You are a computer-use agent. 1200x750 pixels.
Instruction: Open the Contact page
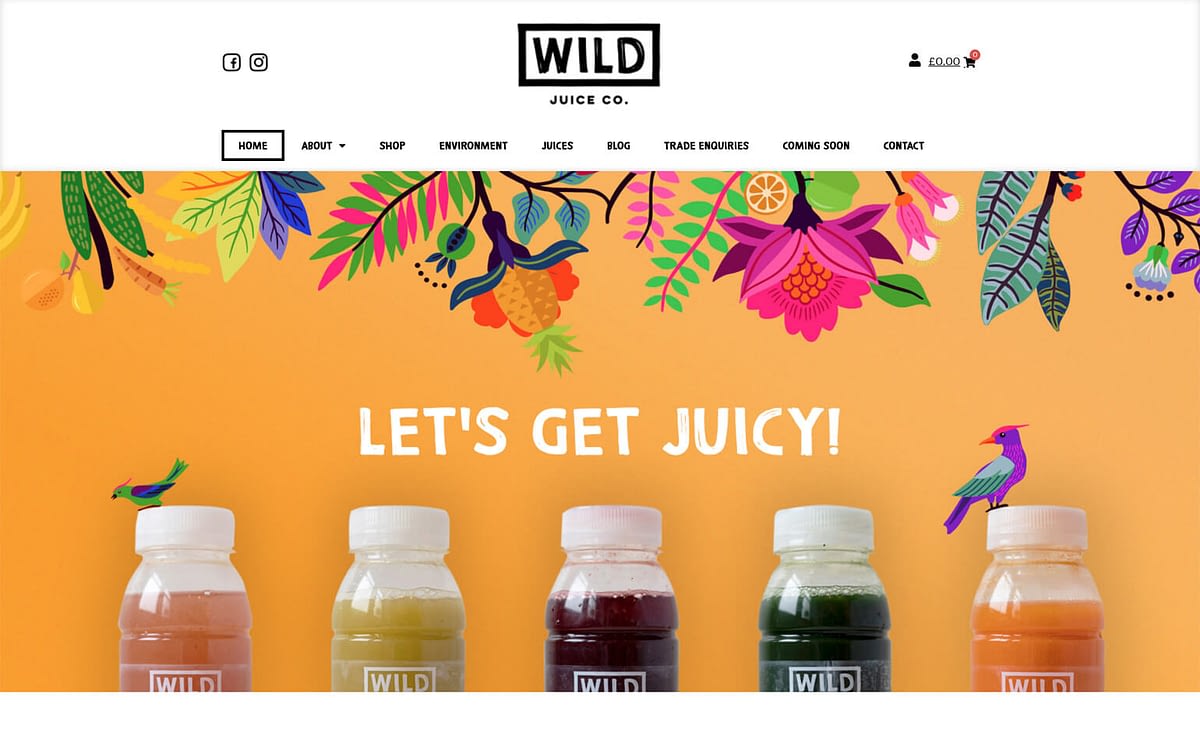[903, 146]
